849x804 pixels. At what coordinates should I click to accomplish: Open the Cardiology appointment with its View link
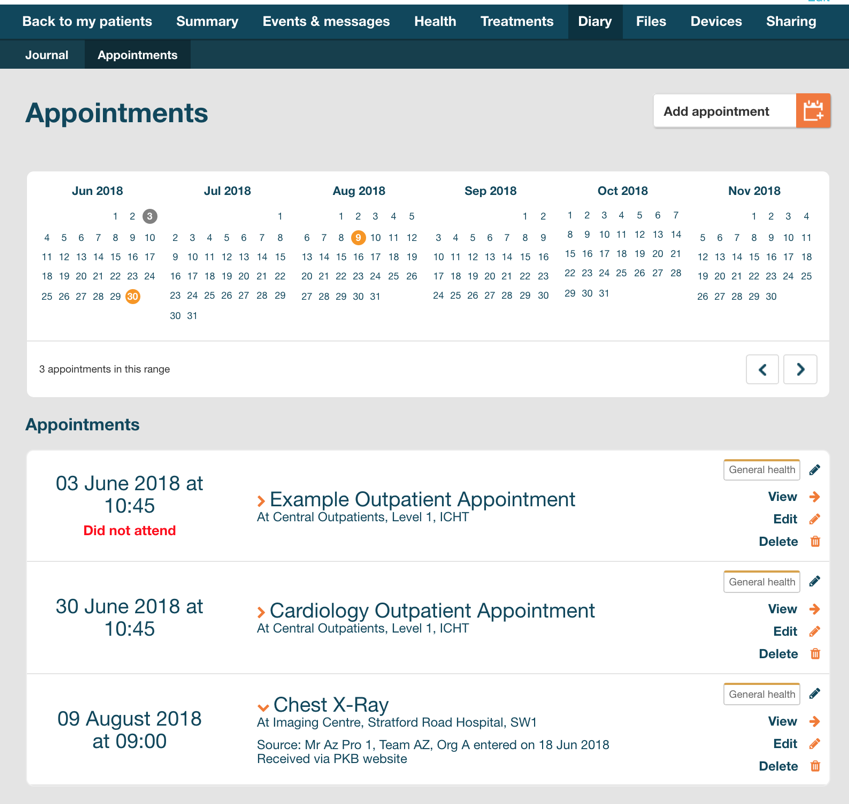point(782,608)
